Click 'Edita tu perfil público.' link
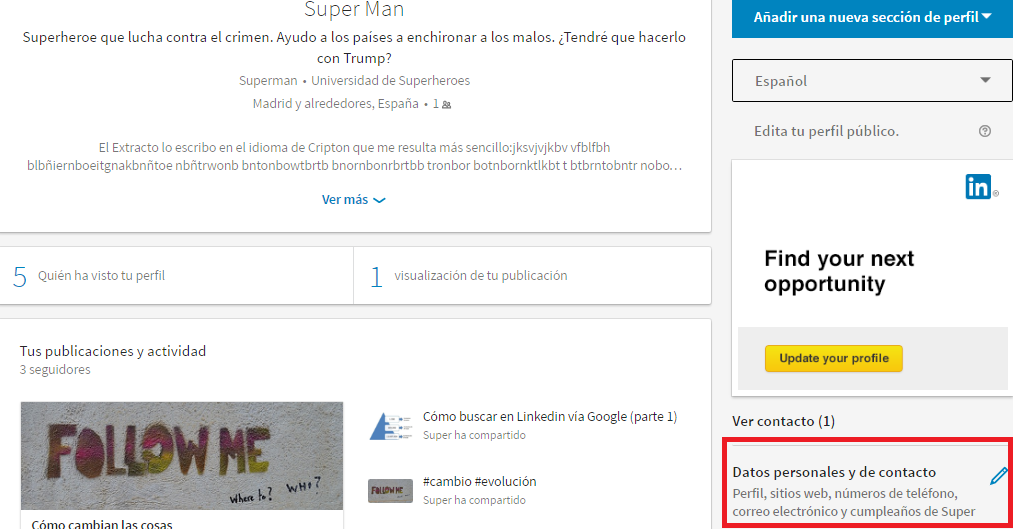Image resolution: width=1013 pixels, height=529 pixels. pos(826,131)
